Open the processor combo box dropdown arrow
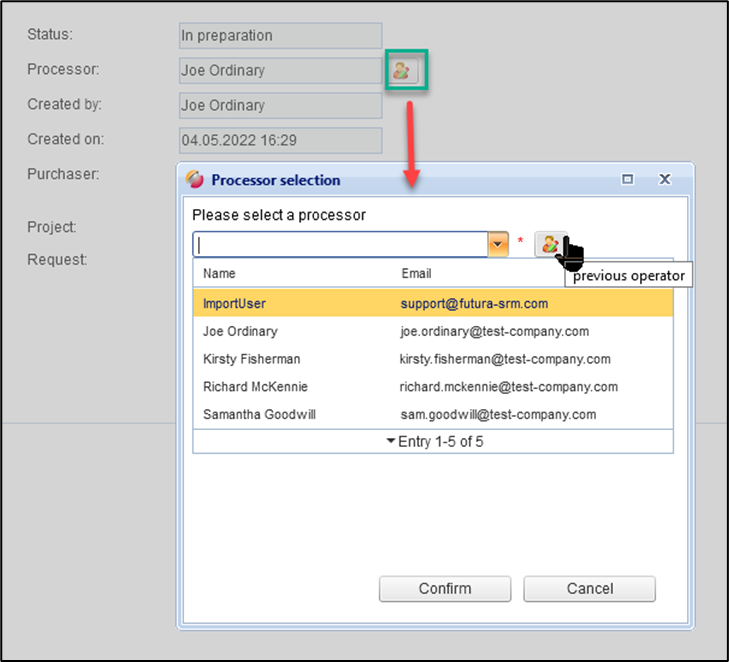The height and width of the screenshot is (662, 729). point(498,245)
